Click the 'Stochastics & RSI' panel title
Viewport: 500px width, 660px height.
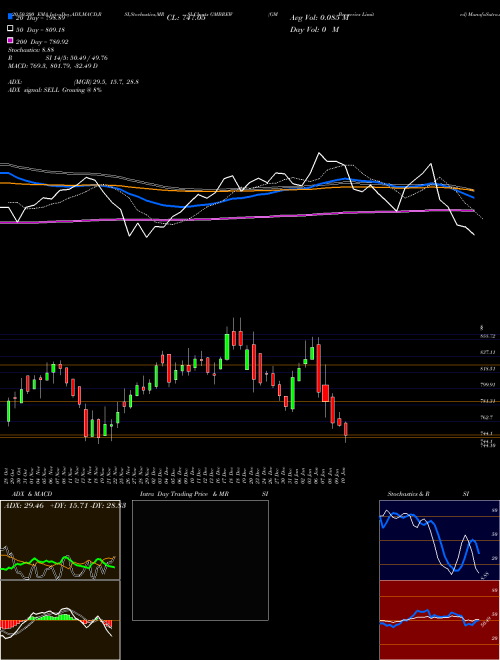pos(428,494)
